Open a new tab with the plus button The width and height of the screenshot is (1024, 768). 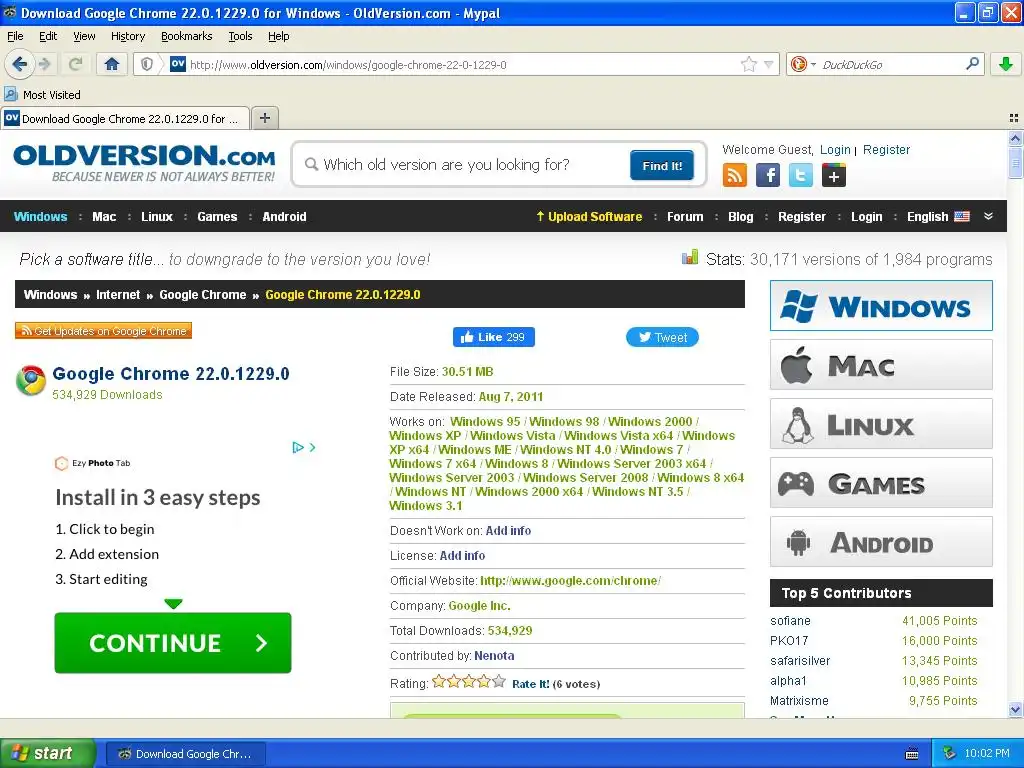point(264,118)
